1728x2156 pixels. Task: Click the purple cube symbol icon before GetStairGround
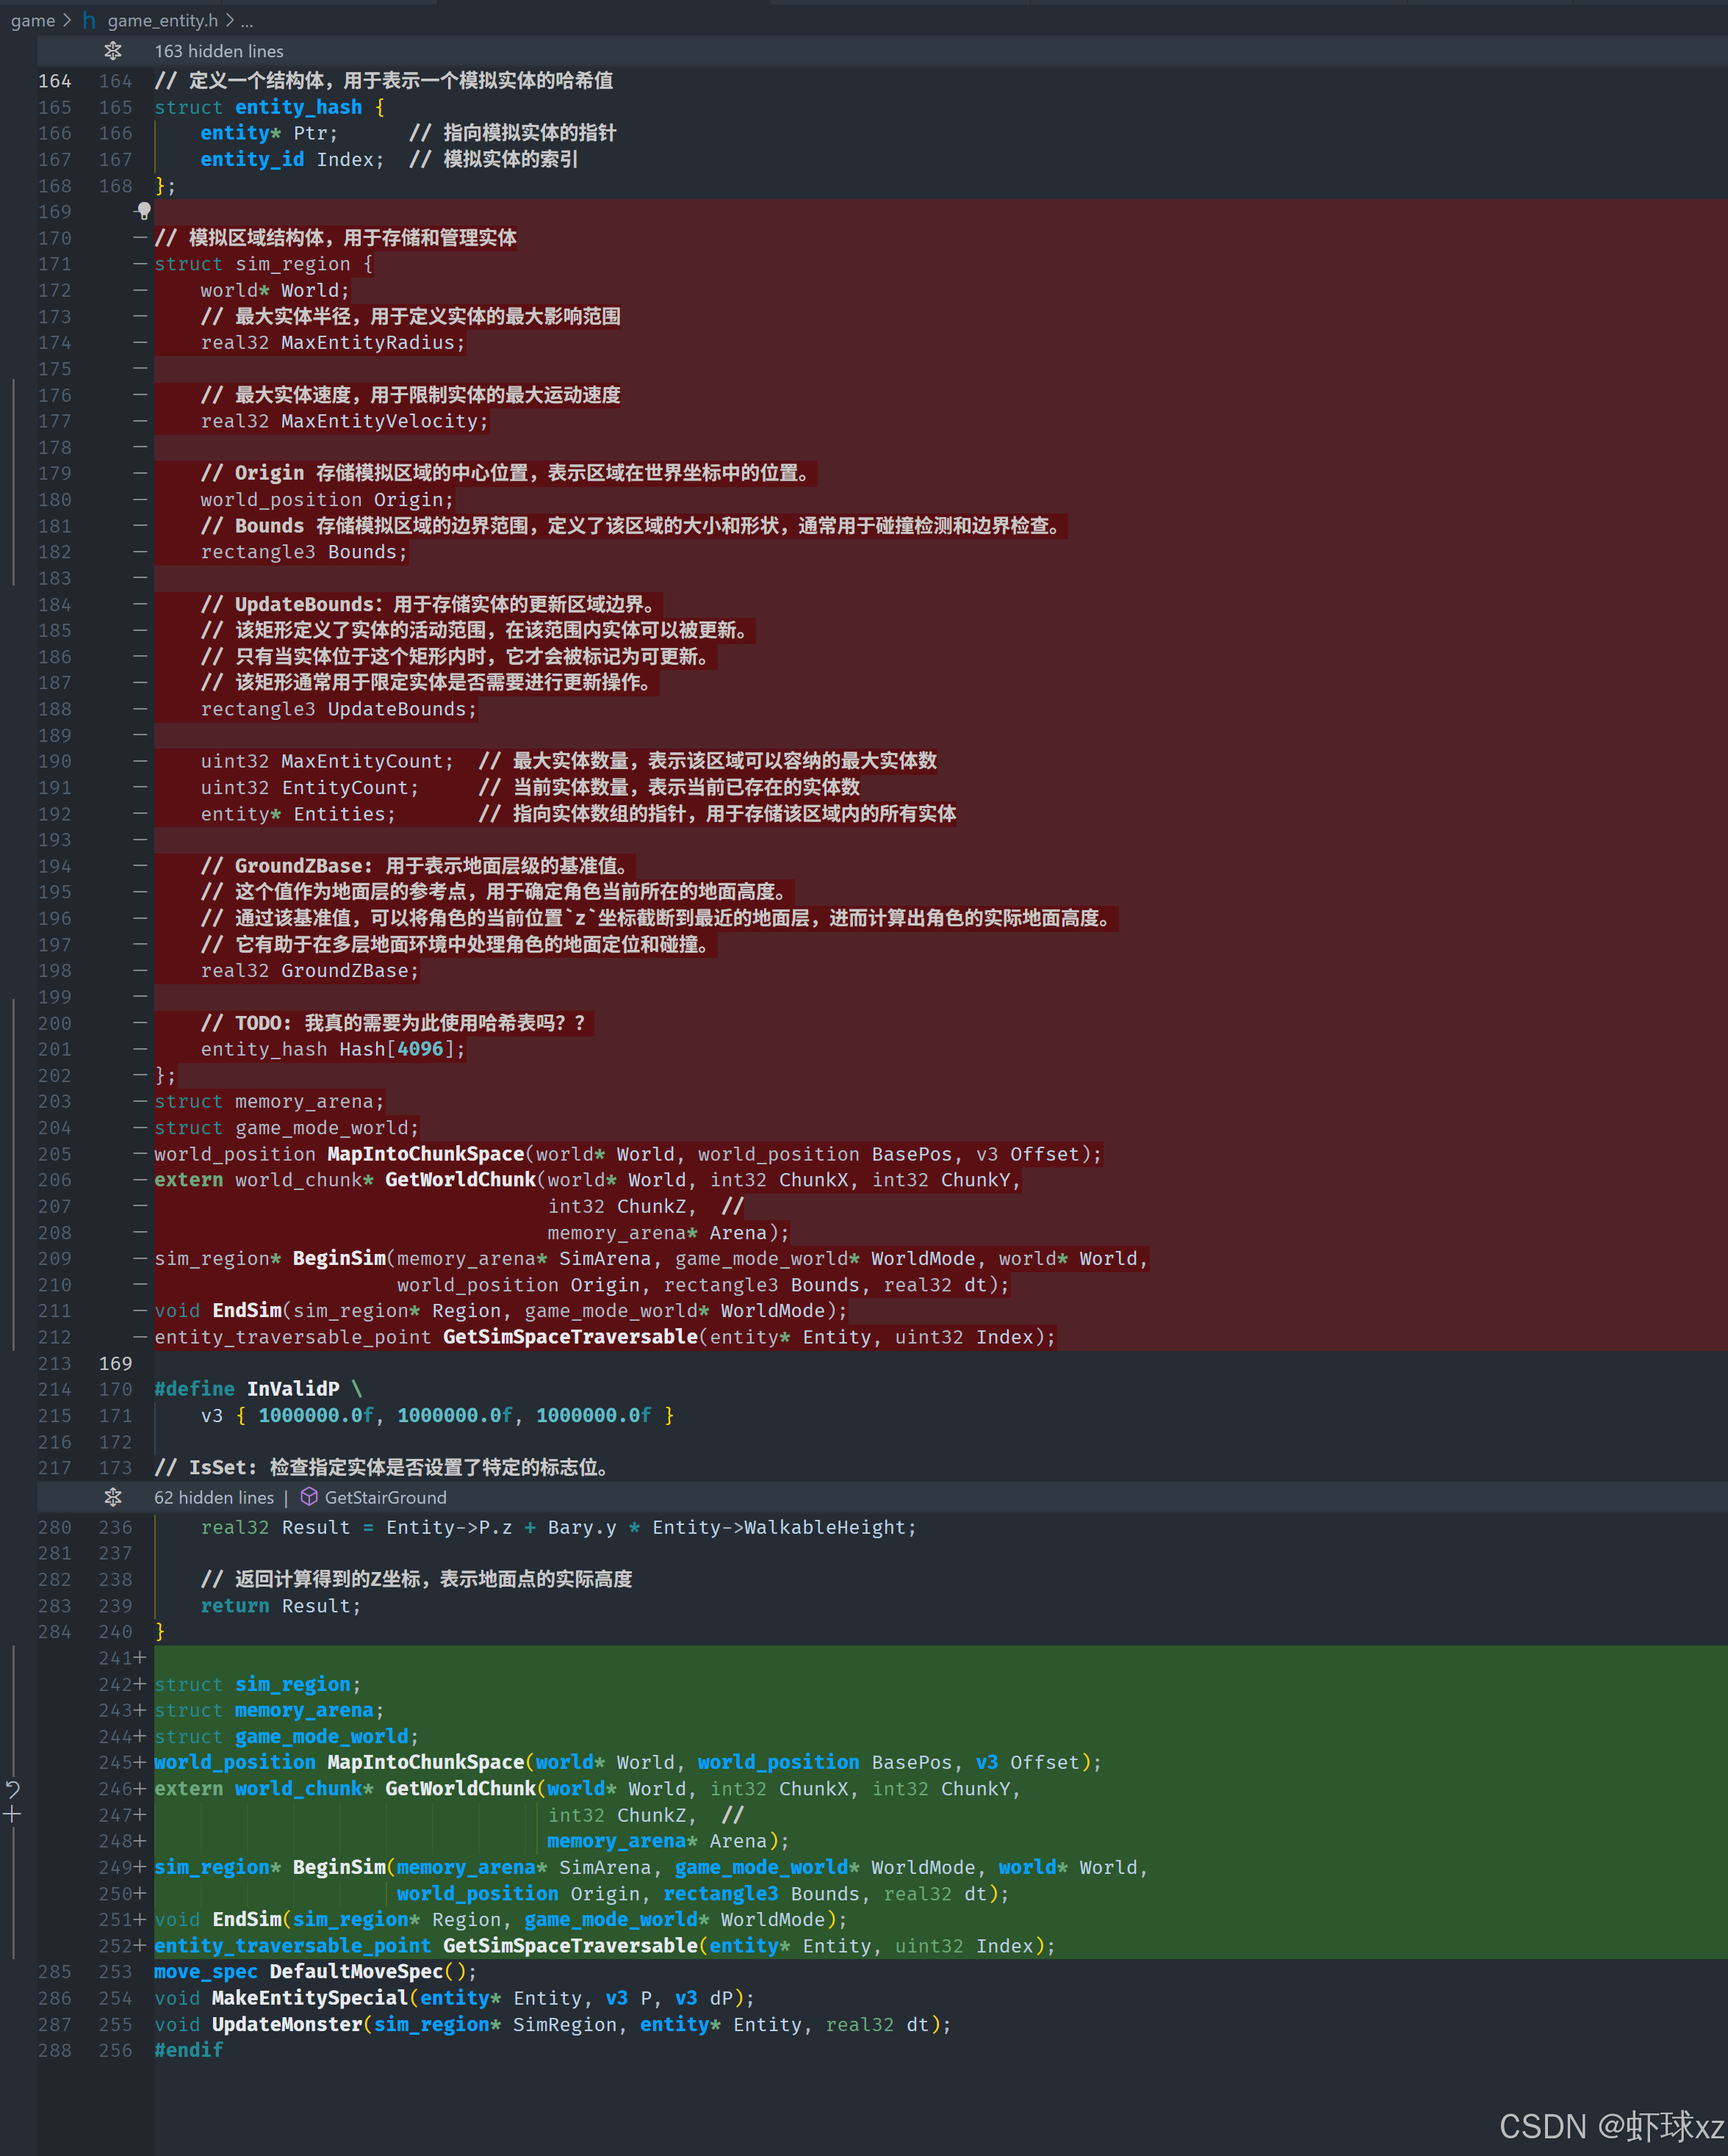[x=309, y=1497]
